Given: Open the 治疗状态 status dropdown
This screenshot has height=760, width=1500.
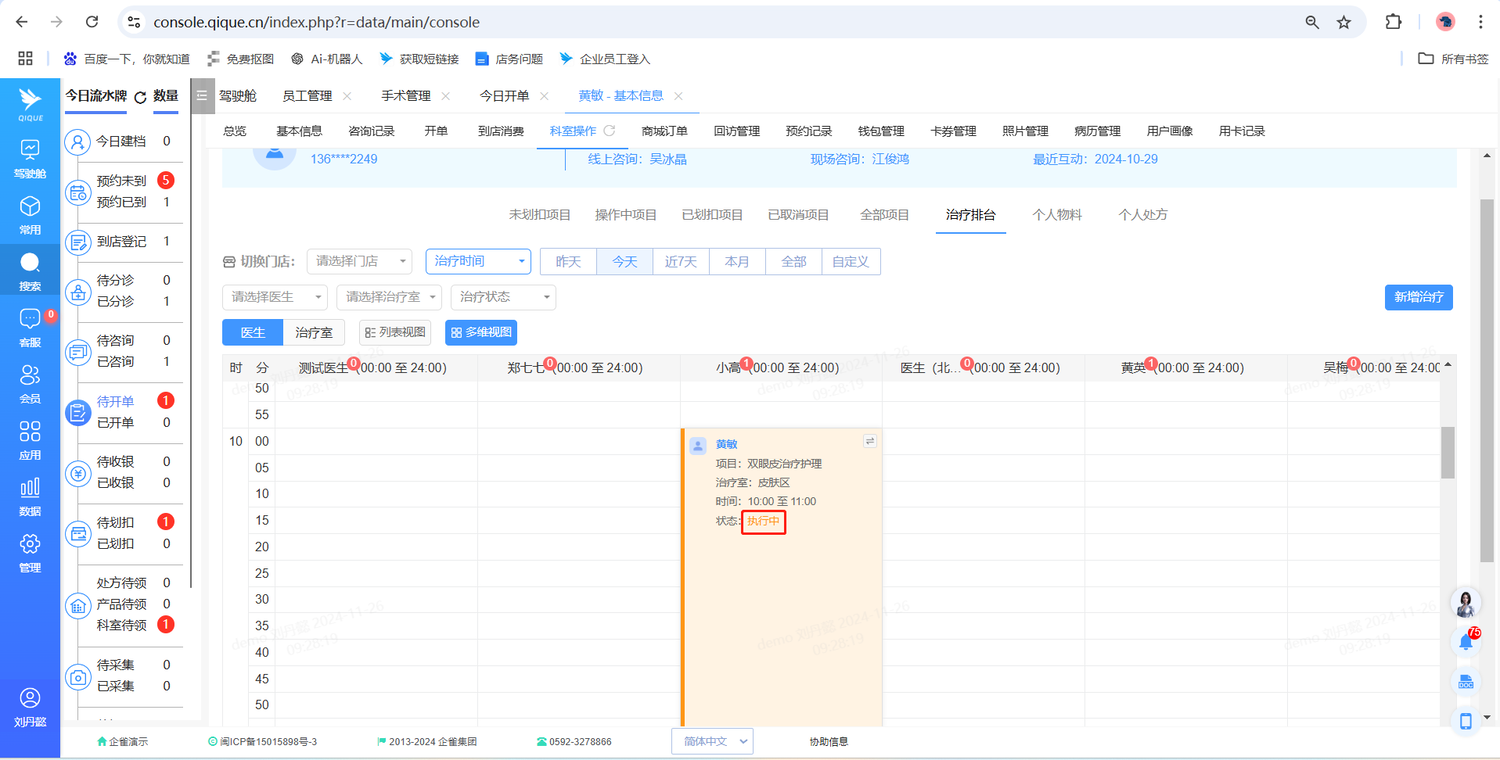Looking at the screenshot, I should click(x=503, y=297).
